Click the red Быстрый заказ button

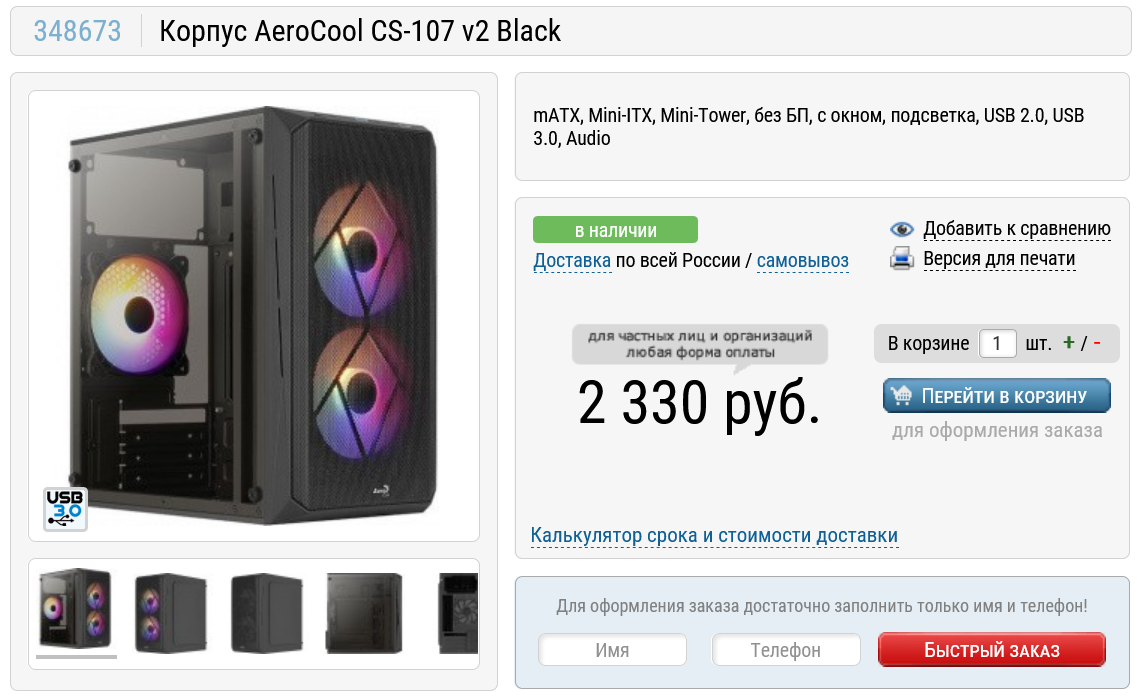[x=992, y=650]
